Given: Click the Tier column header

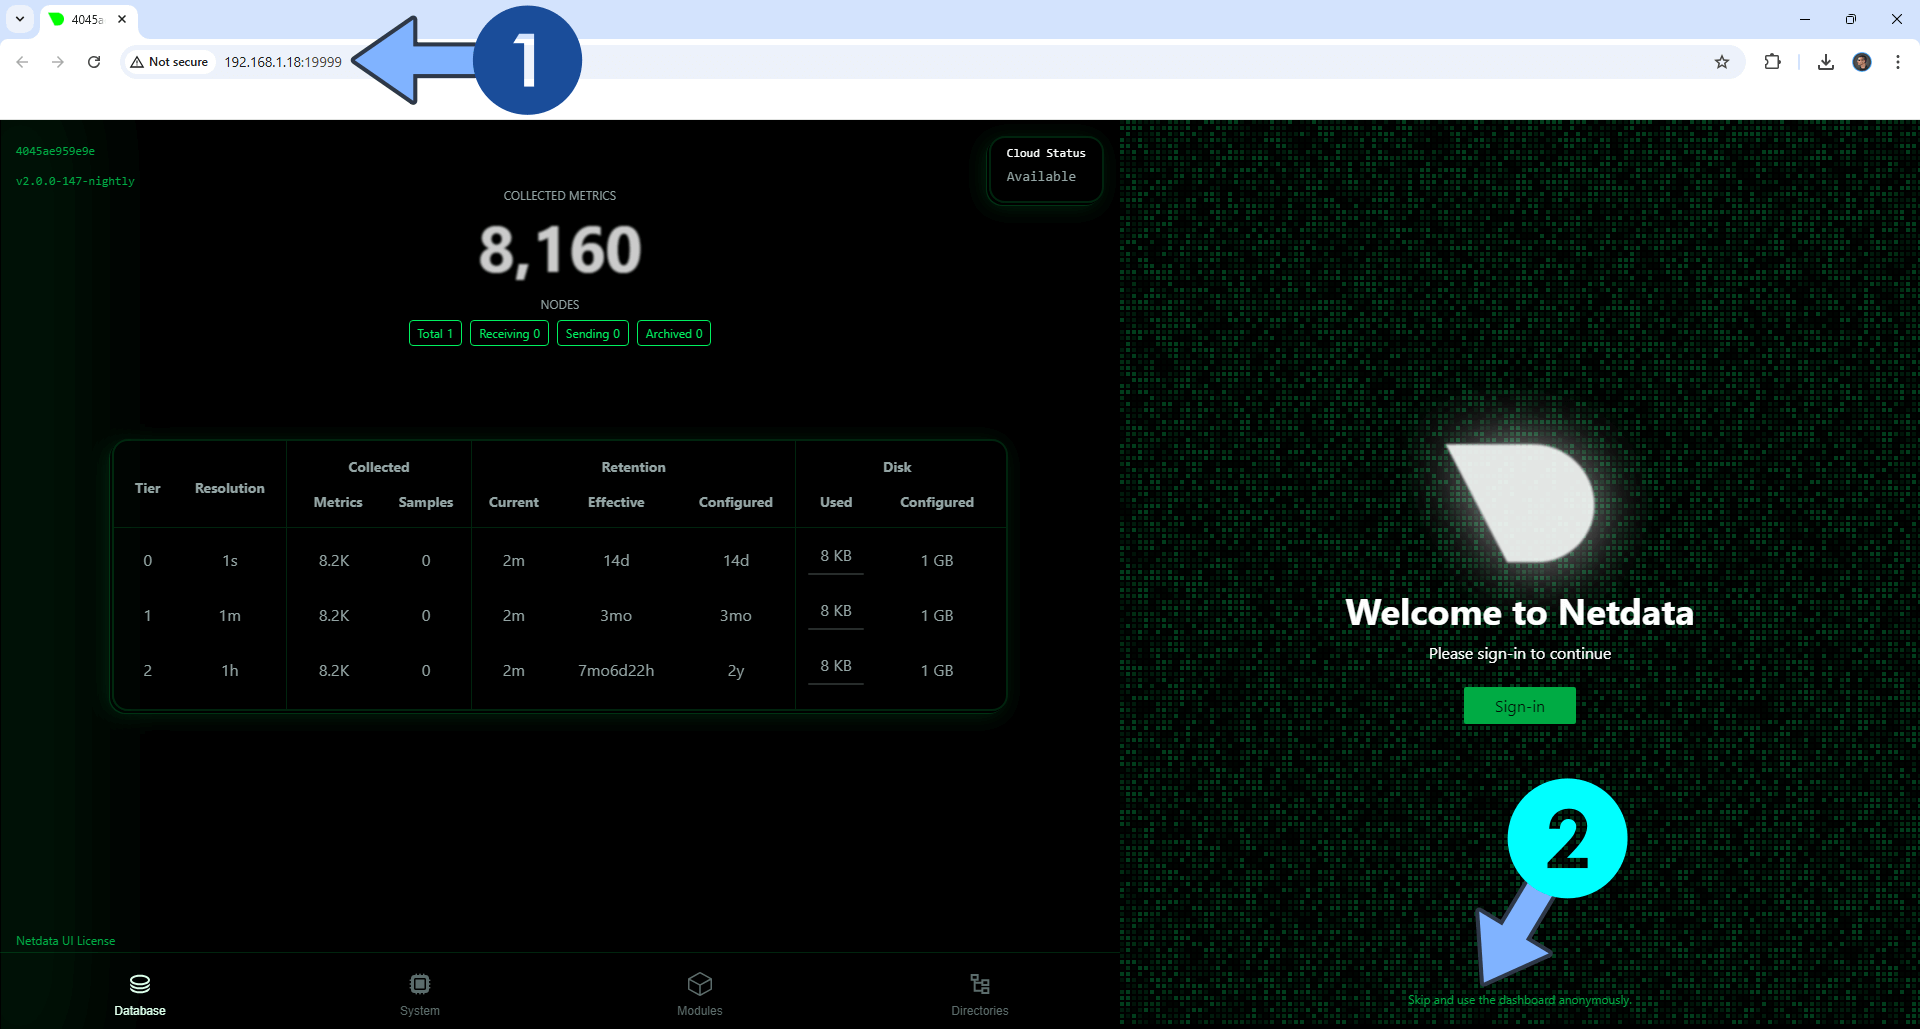Looking at the screenshot, I should click(x=148, y=488).
